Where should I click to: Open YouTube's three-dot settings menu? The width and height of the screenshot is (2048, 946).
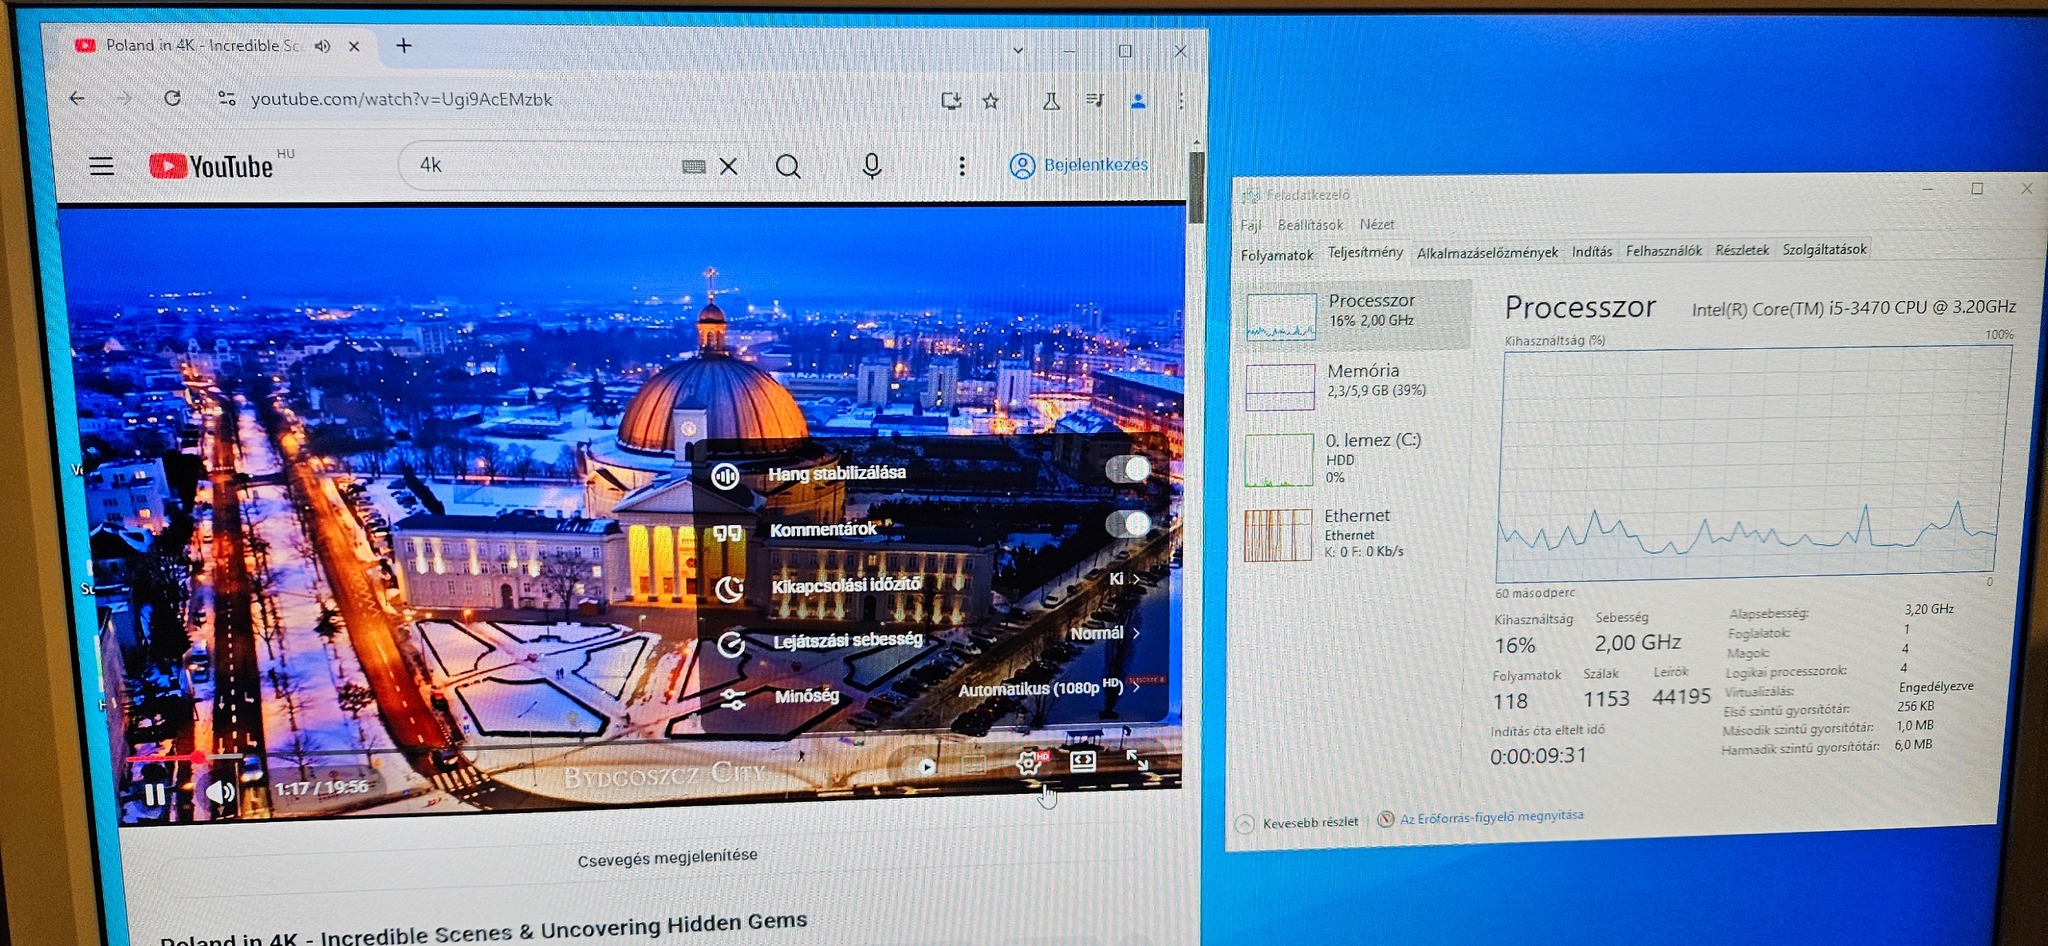pos(962,166)
